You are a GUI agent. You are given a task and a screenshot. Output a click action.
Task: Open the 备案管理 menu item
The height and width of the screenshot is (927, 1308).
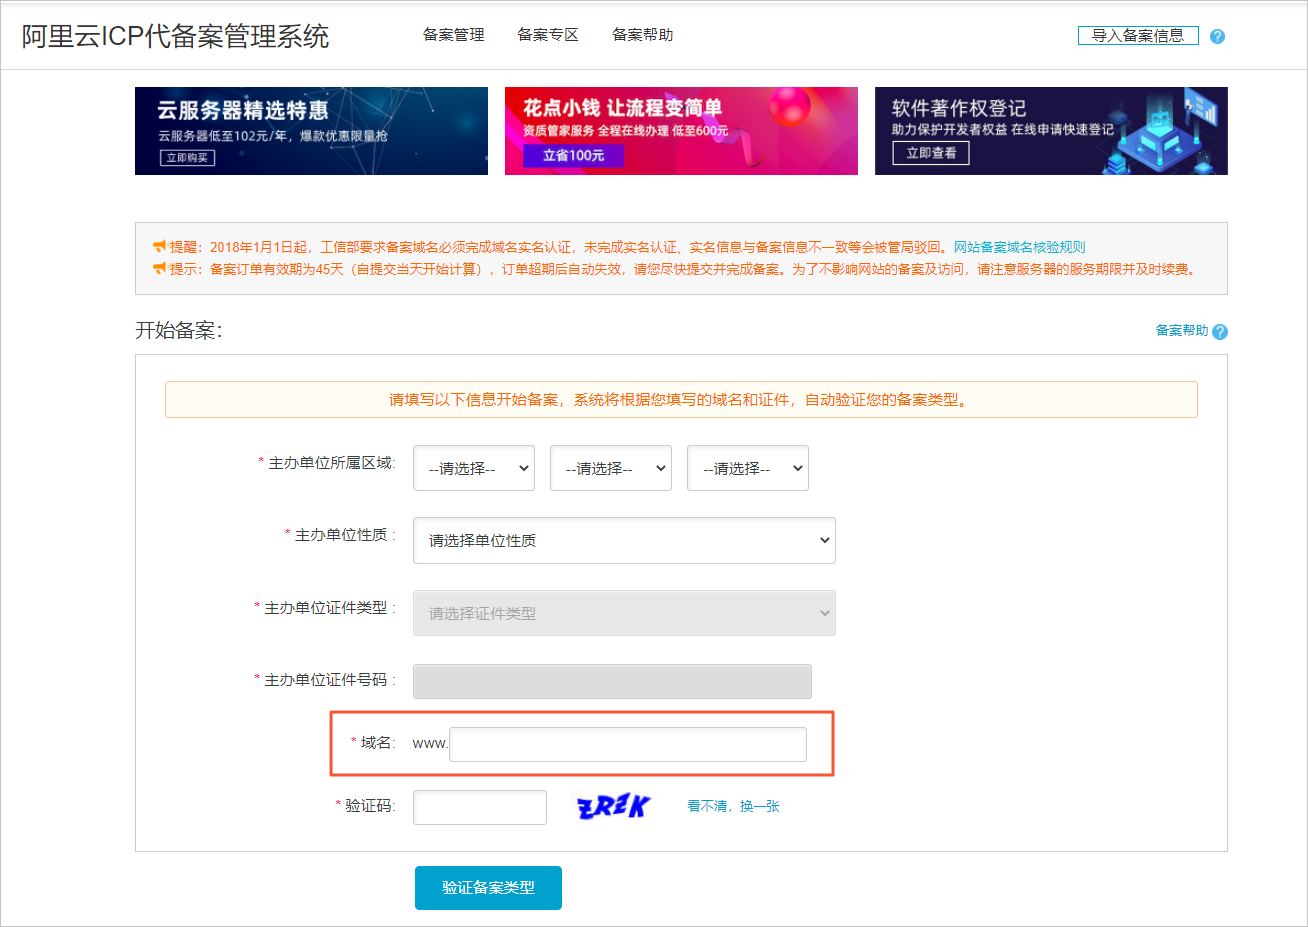click(x=452, y=34)
